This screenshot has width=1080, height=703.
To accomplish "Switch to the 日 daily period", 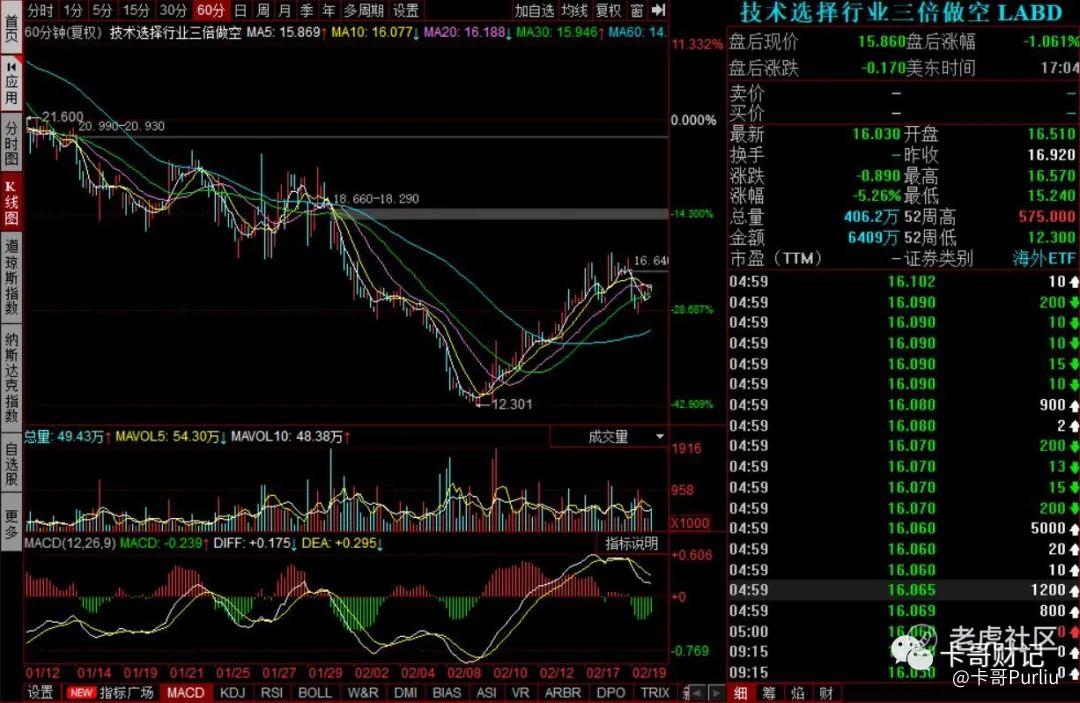I will click(240, 10).
